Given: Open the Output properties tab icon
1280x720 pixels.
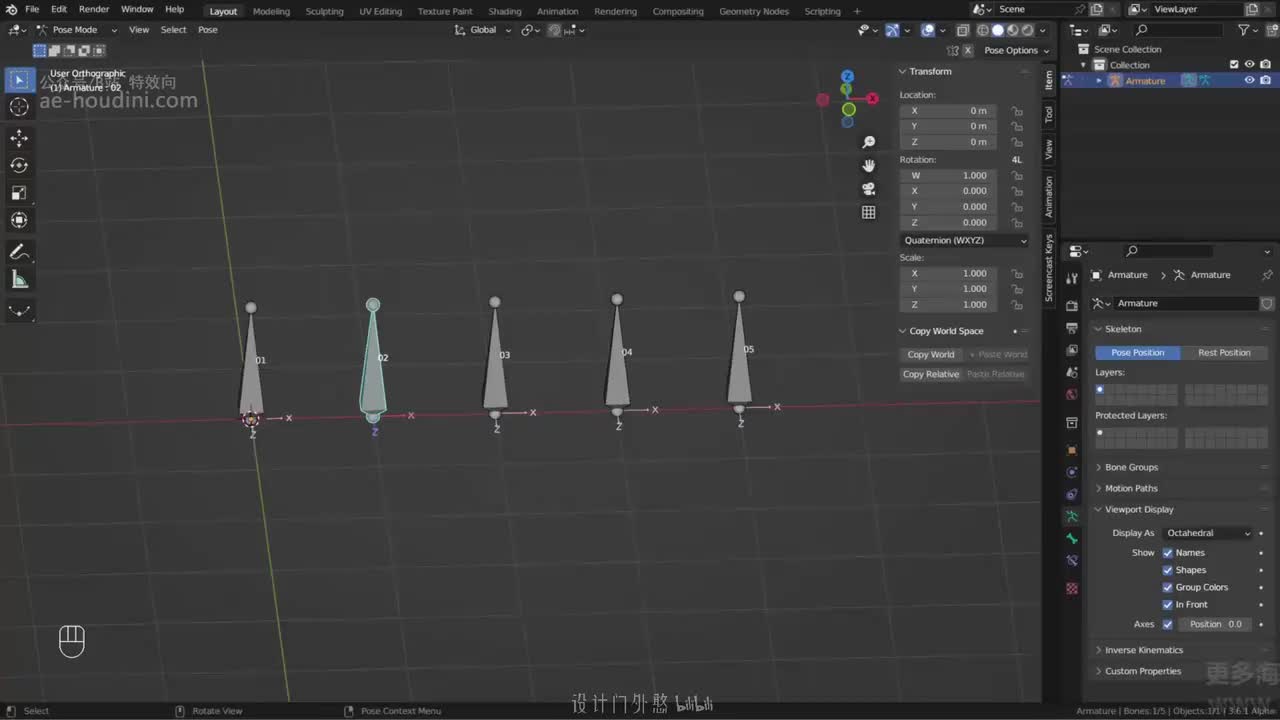Looking at the screenshot, I should (1072, 328).
